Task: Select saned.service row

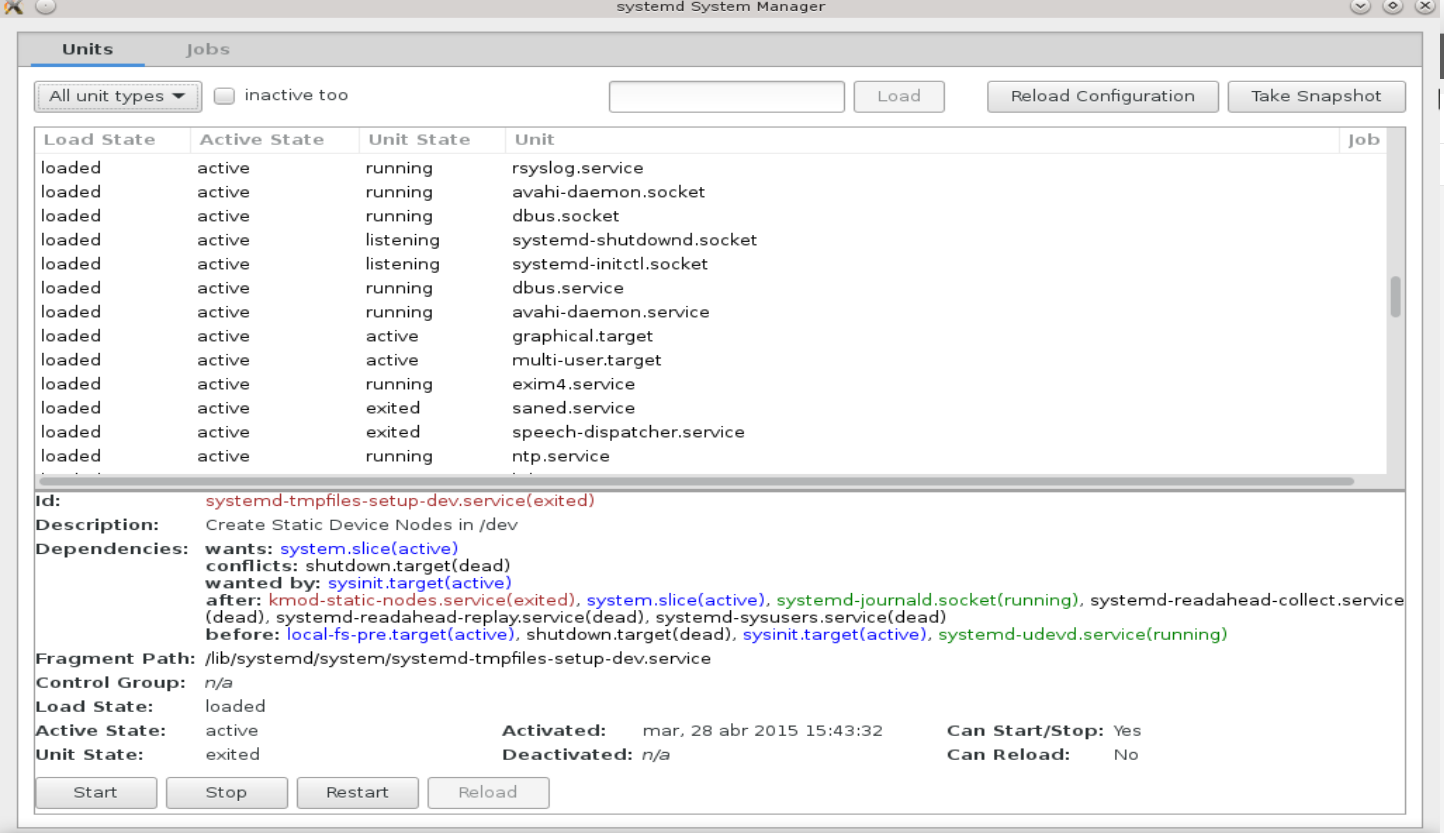Action: tap(711, 408)
